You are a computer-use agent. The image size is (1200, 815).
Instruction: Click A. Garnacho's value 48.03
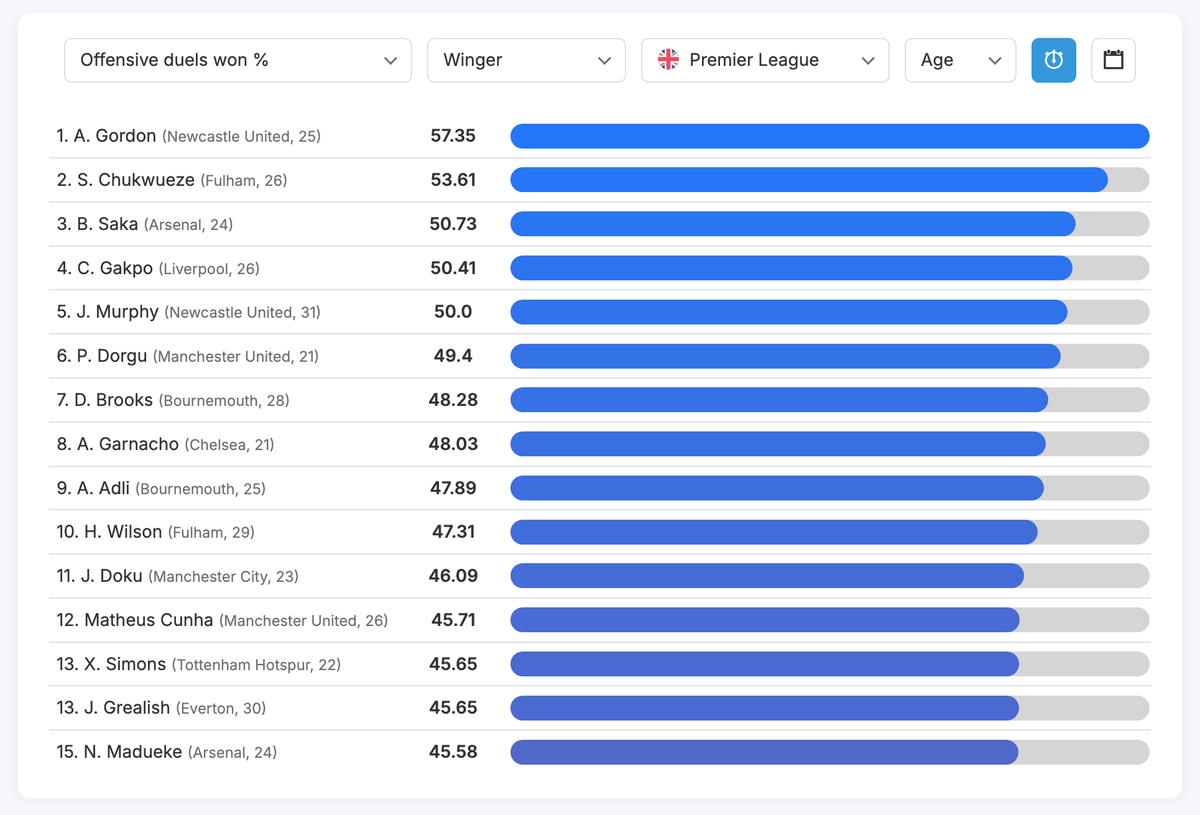[x=453, y=444]
